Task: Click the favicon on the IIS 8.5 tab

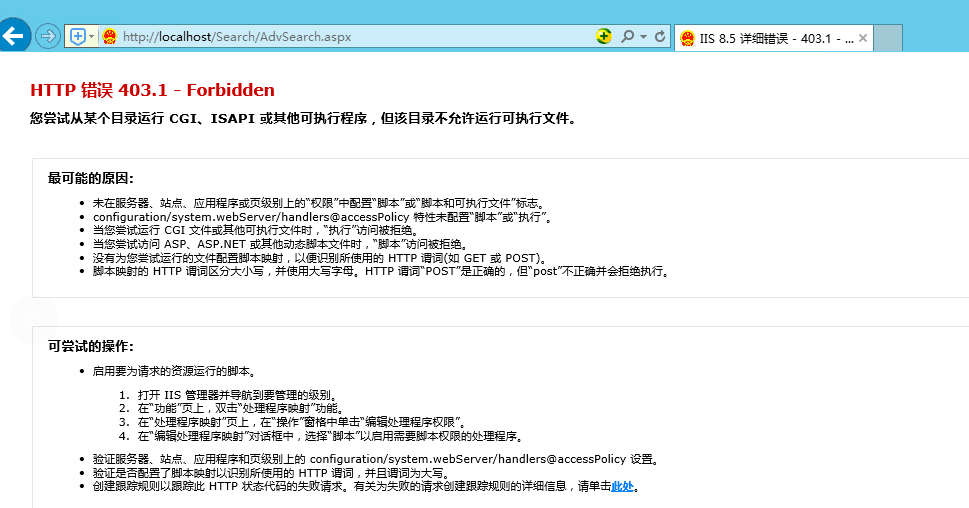Action: click(687, 38)
